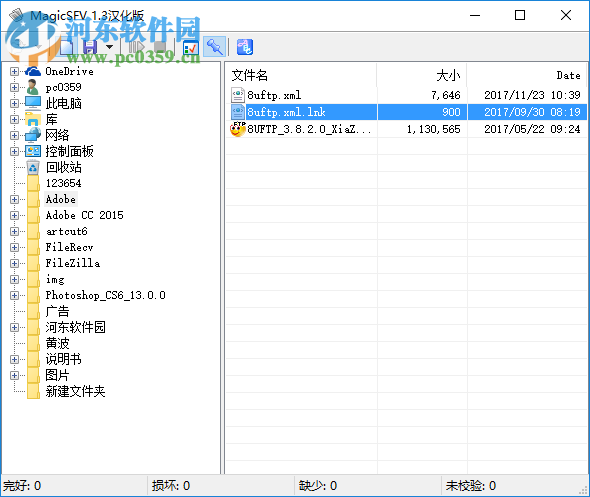Expand the Adobe folder node
This screenshot has height=497, width=590.
(14, 199)
